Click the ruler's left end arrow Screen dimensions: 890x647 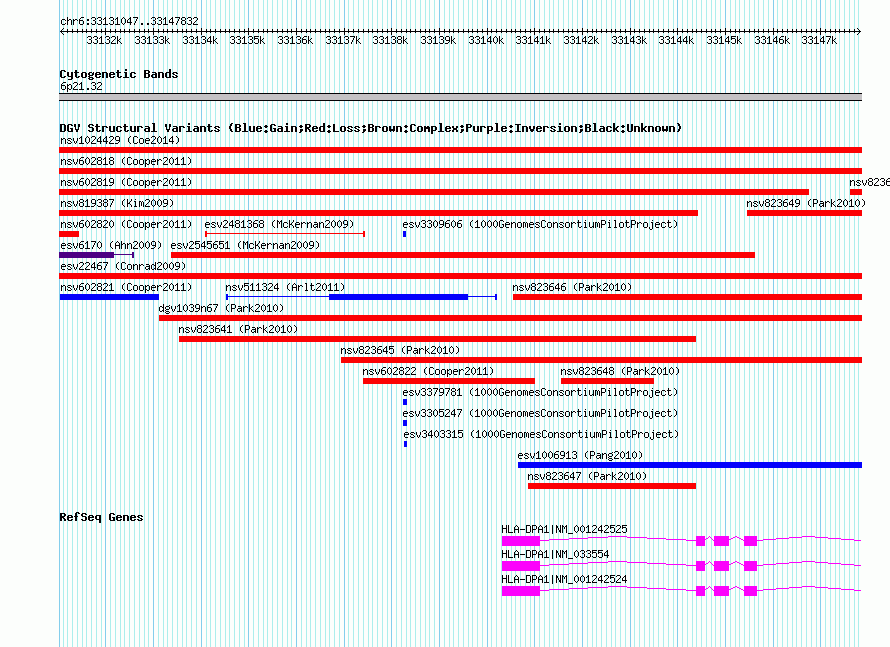(x=62, y=31)
